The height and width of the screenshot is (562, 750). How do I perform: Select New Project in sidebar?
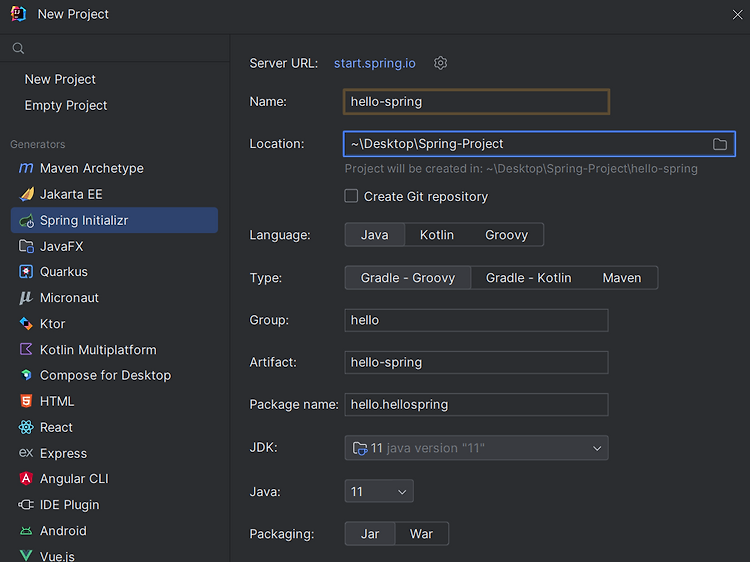60,79
